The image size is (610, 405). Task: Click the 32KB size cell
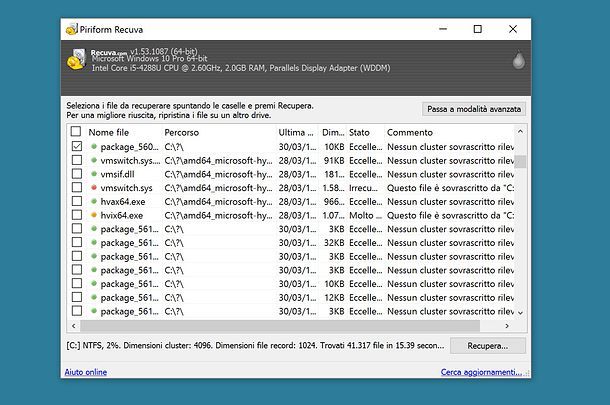tap(334, 243)
